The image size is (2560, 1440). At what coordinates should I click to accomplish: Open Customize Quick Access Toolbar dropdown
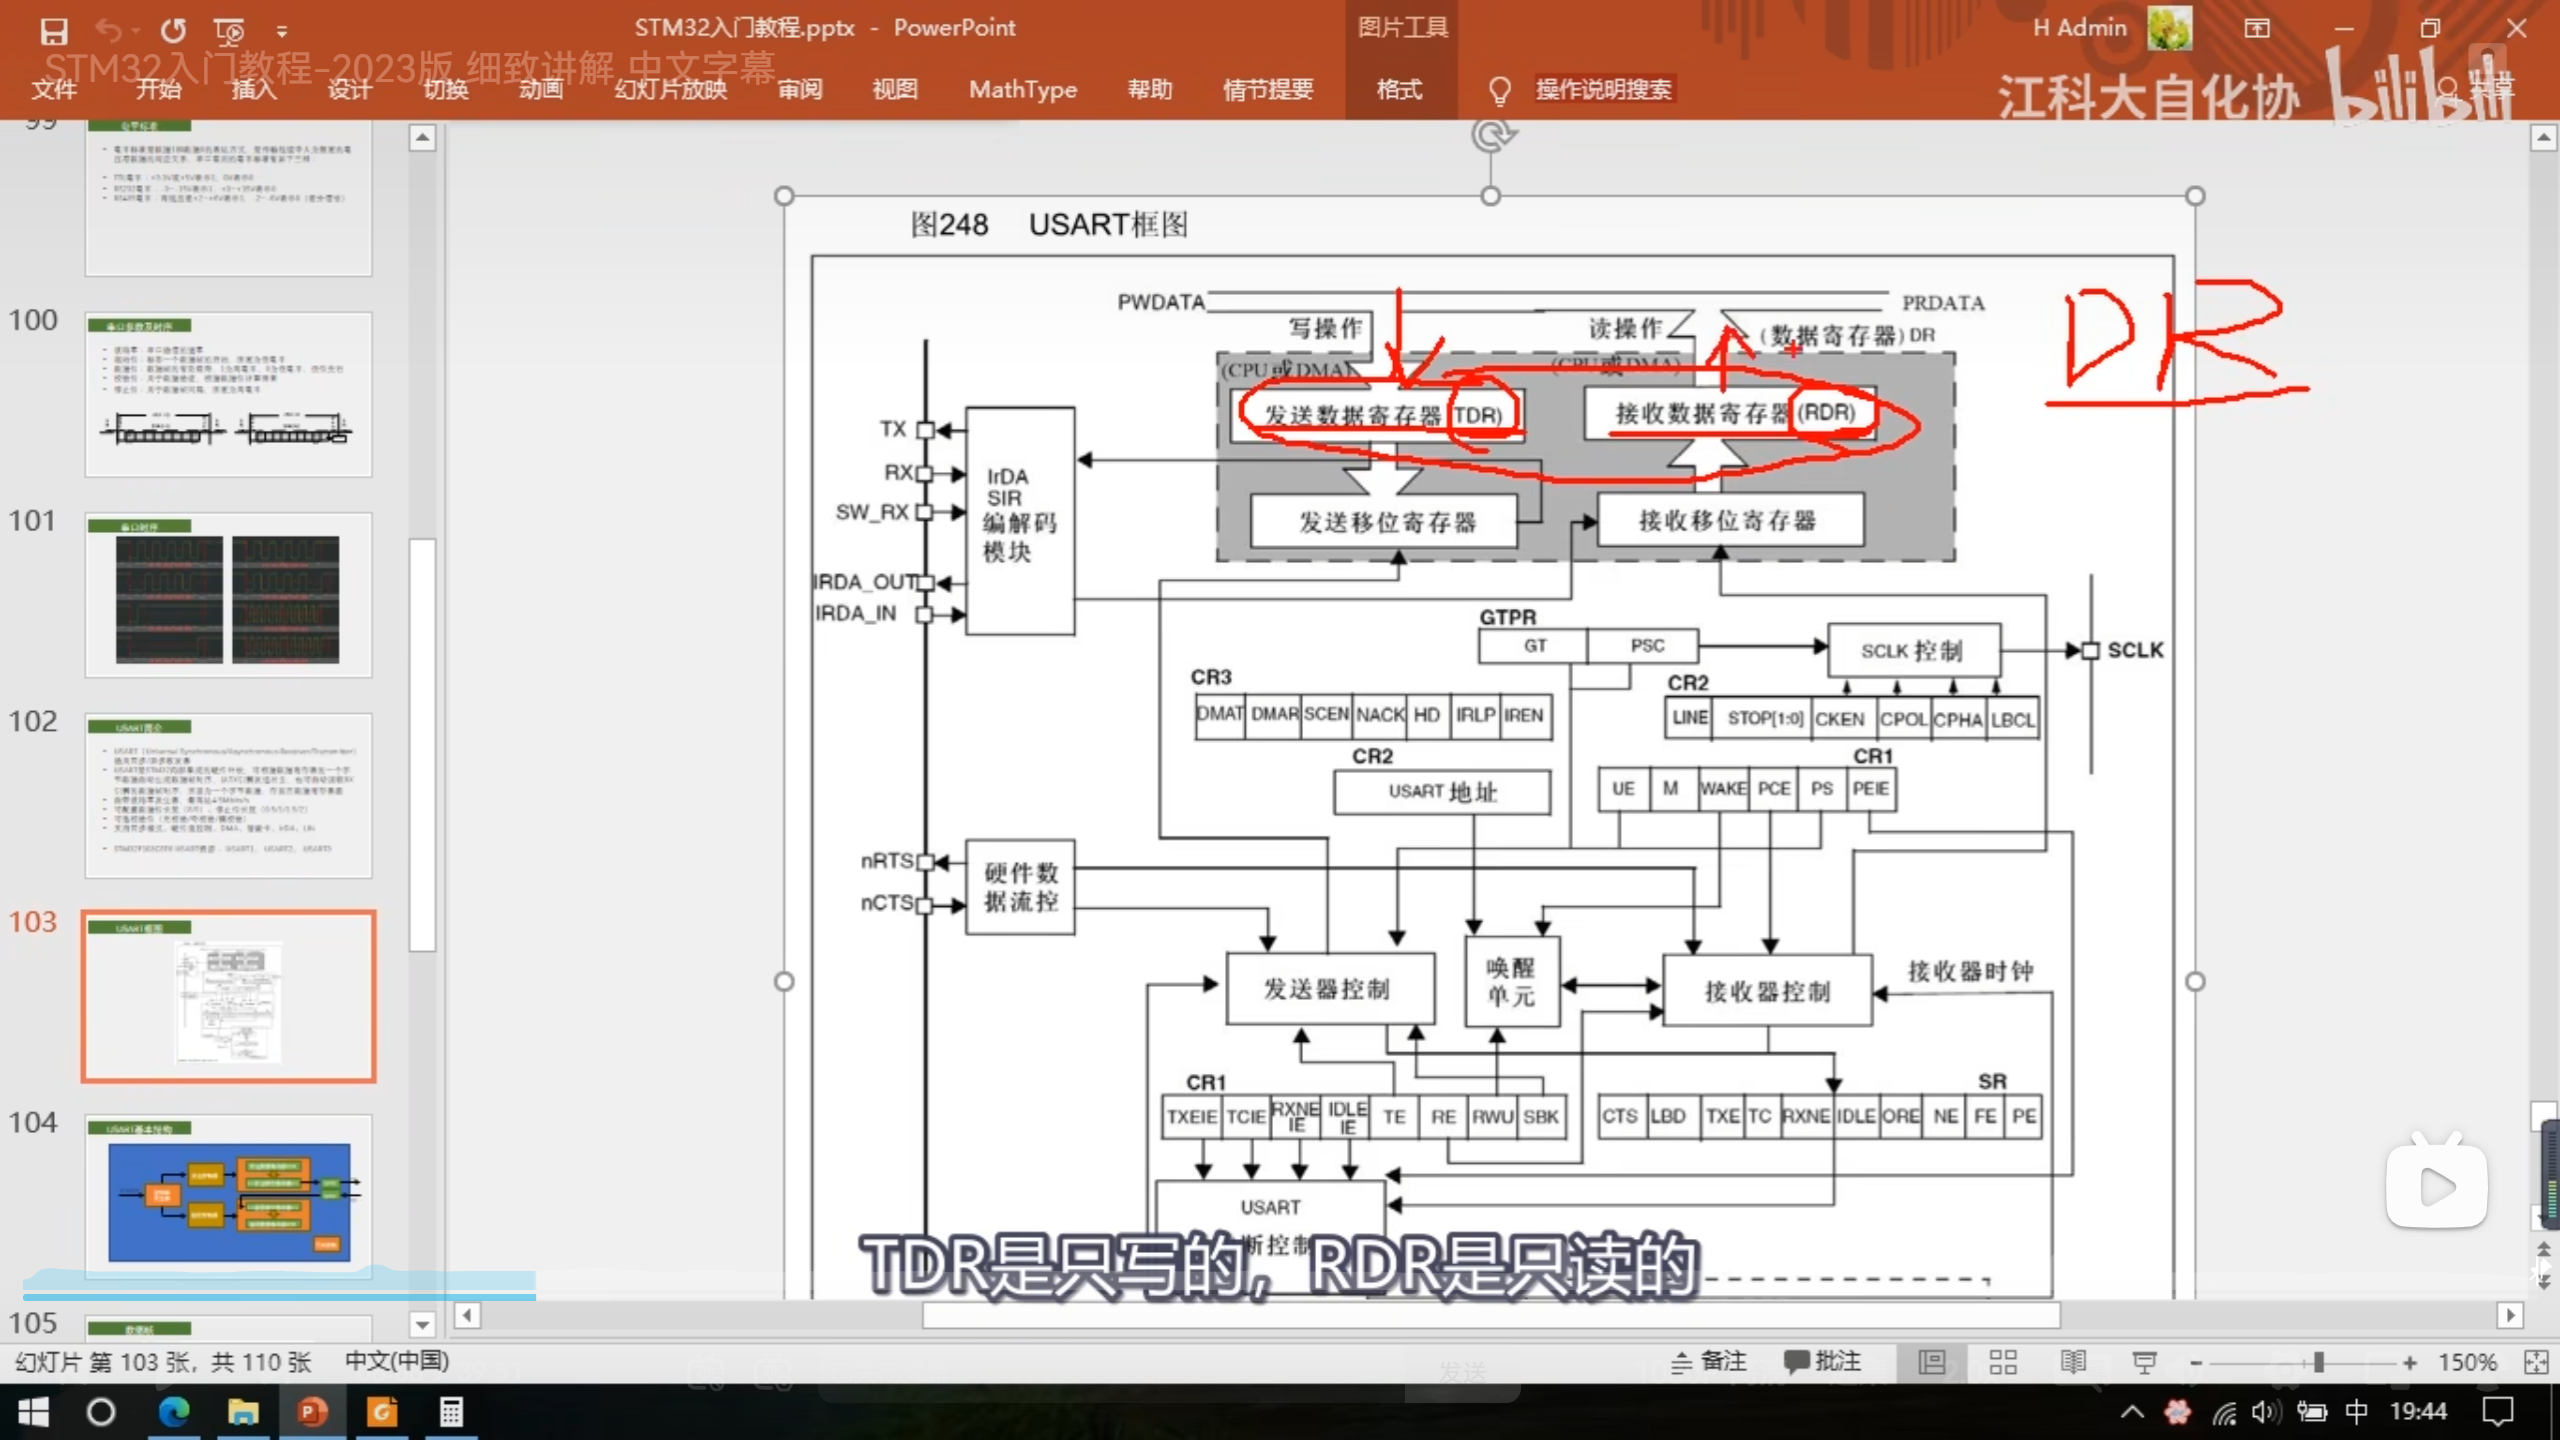282,31
